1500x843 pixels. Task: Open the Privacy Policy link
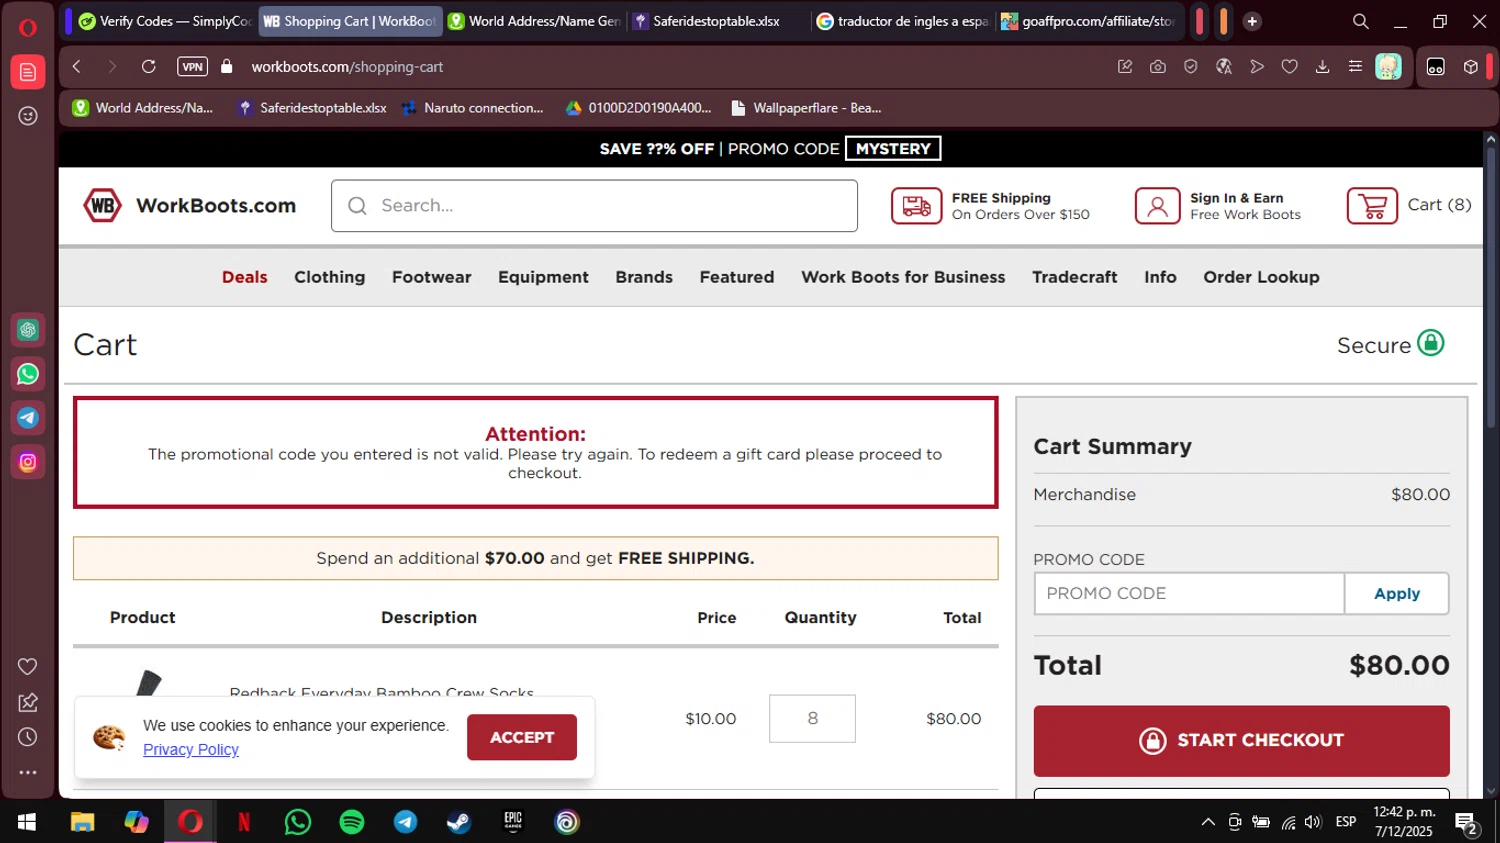pos(191,750)
